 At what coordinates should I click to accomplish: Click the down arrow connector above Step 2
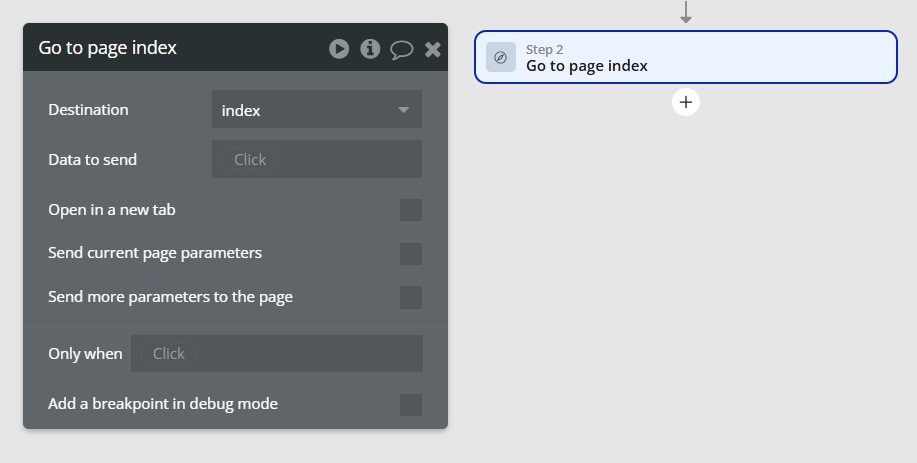[686, 12]
